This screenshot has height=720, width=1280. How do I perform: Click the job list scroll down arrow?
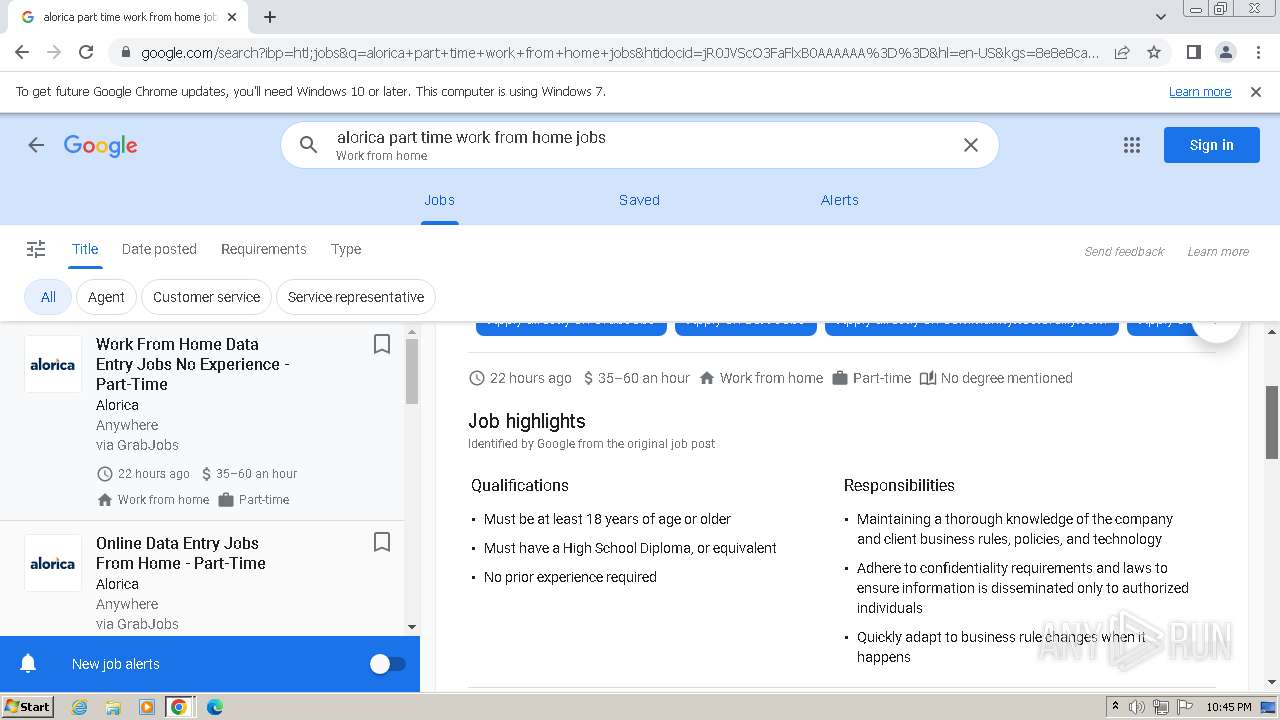[412, 627]
